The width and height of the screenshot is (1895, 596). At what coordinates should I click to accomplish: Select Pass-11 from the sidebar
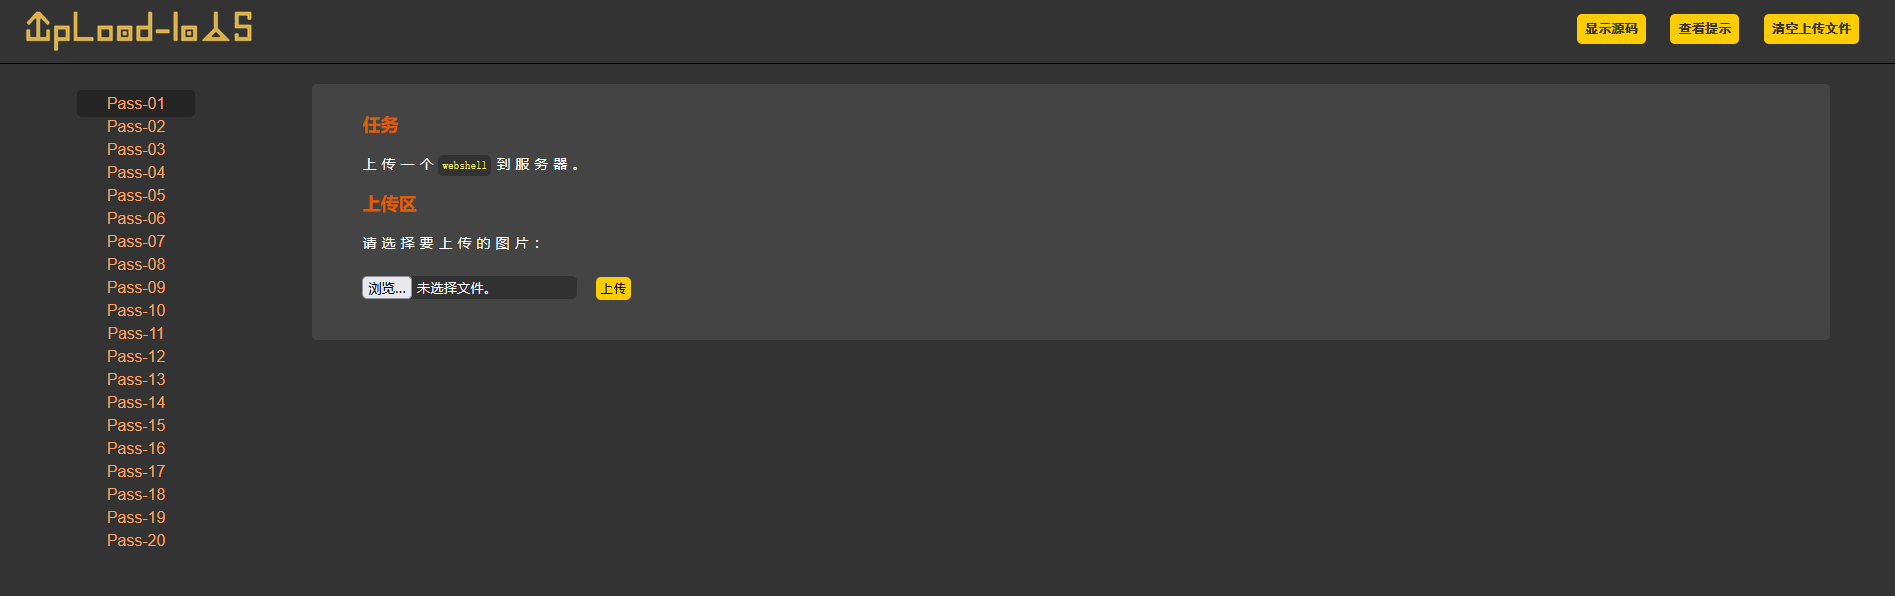[136, 333]
